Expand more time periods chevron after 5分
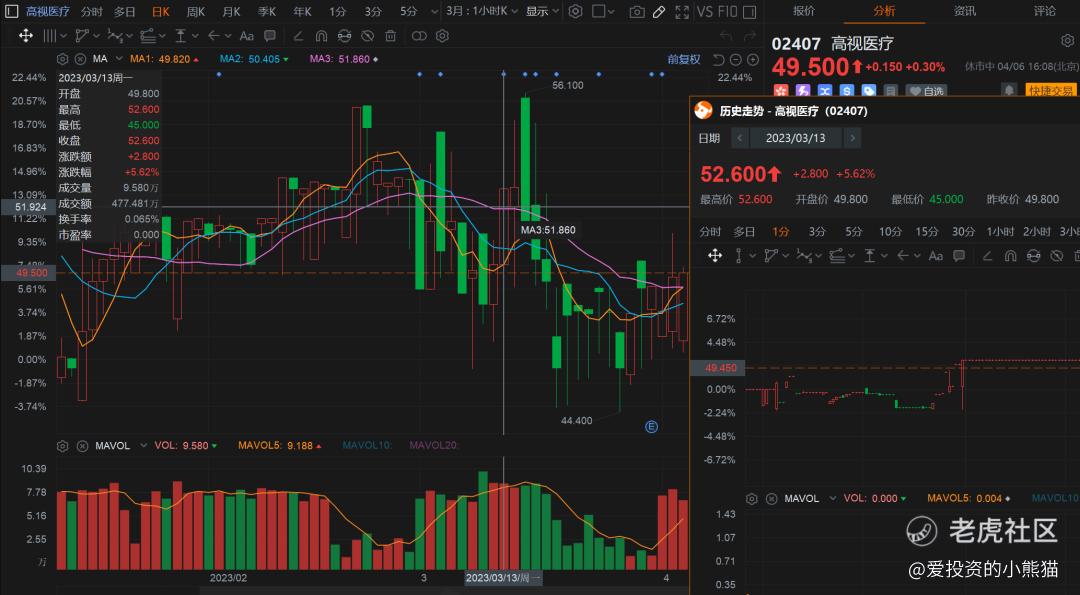1080x595 pixels. click(x=434, y=12)
